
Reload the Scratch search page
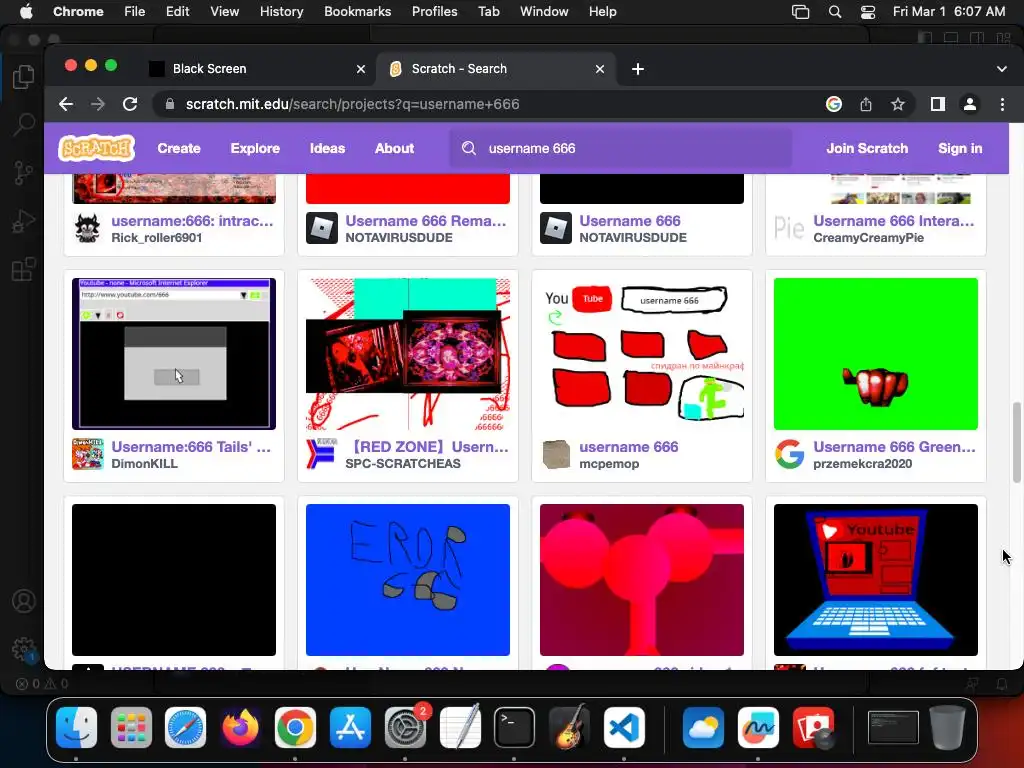point(130,104)
